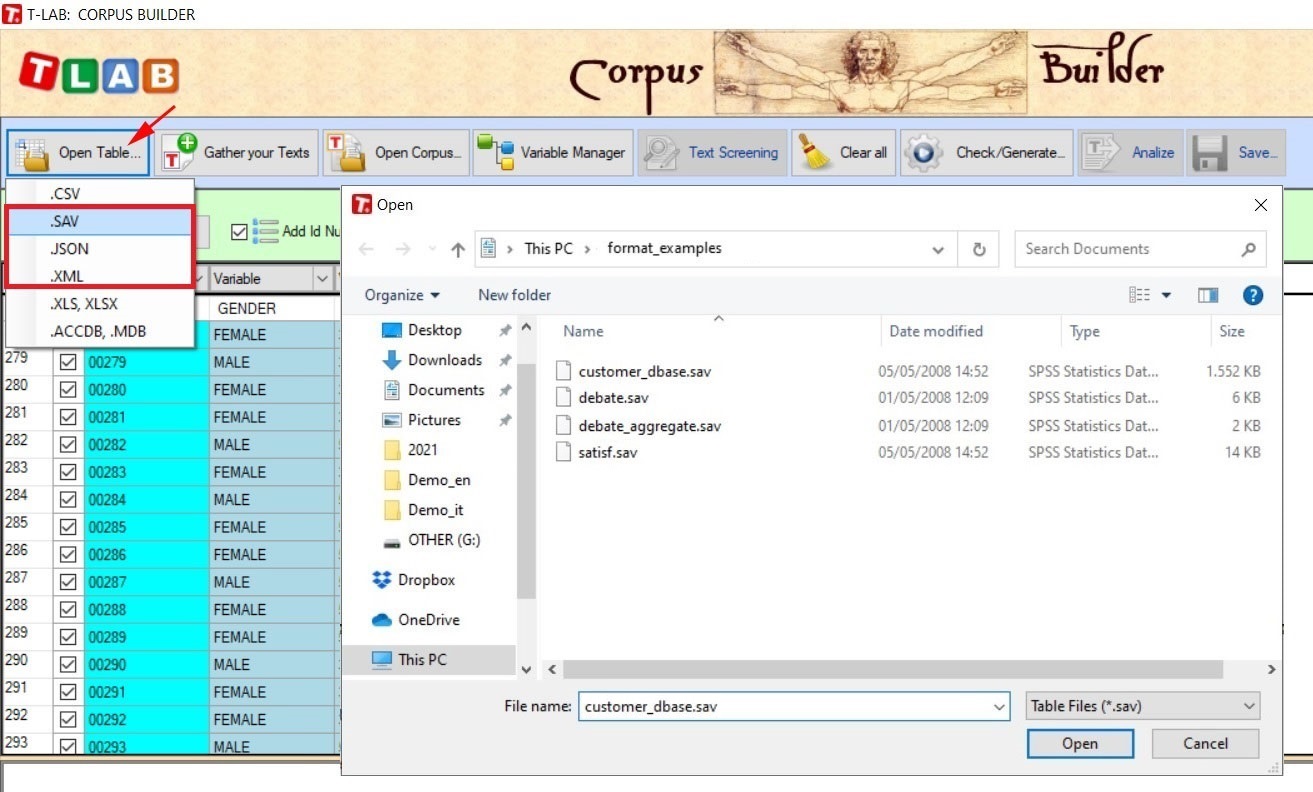
Task: Click the Open Corpus toolbar button
Action: 396,153
